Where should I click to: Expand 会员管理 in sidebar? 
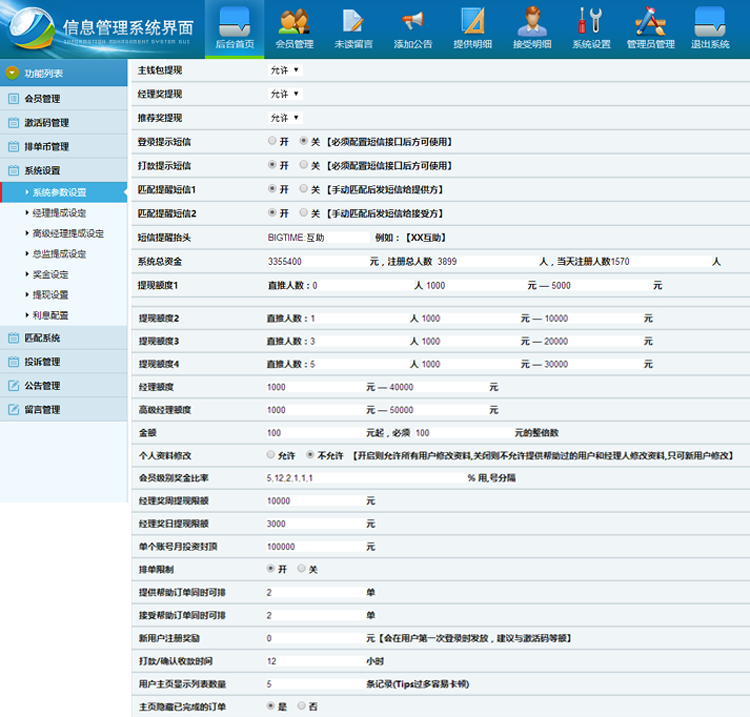pyautogui.click(x=64, y=99)
